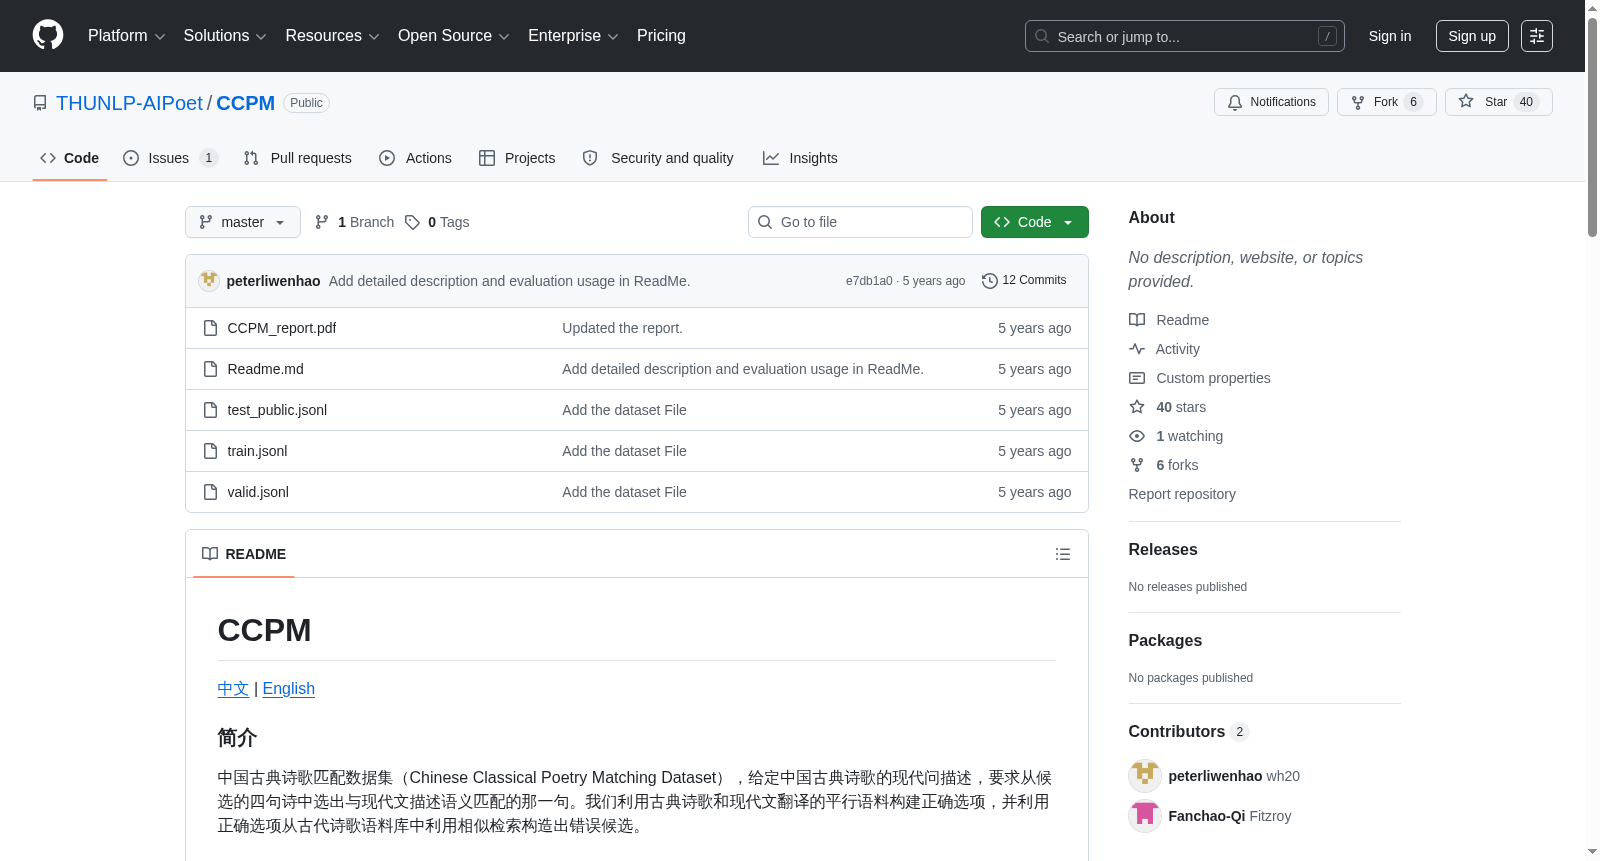Click the Readme book icon in About
Viewport: 1600px width, 861px height.
click(1137, 320)
